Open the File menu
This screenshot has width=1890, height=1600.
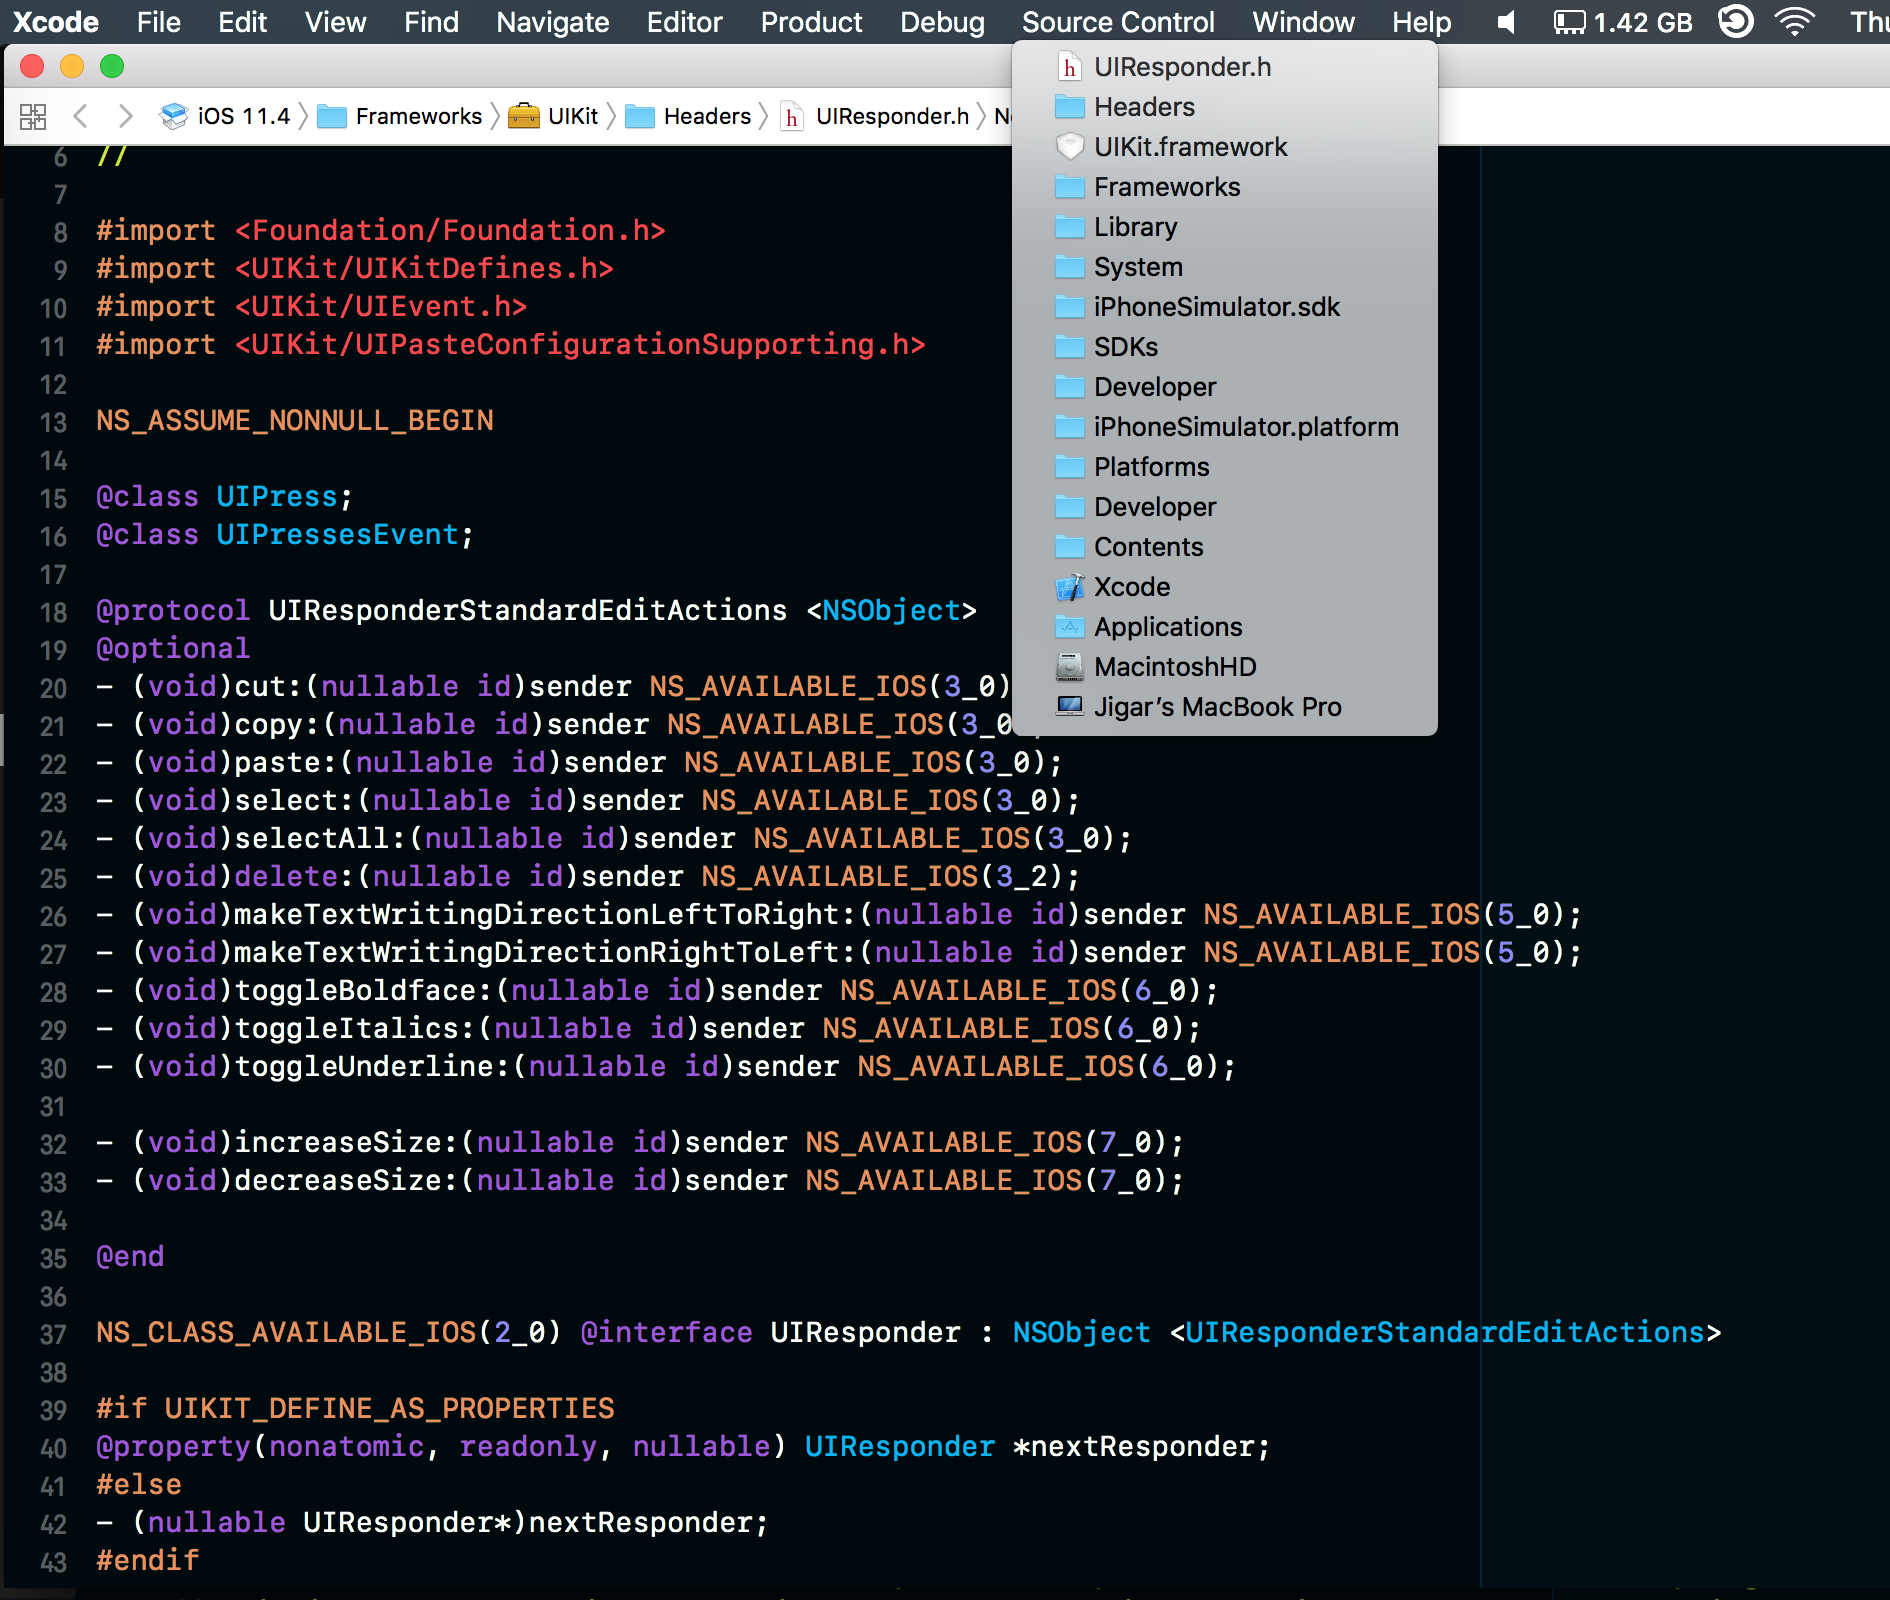pyautogui.click(x=159, y=22)
